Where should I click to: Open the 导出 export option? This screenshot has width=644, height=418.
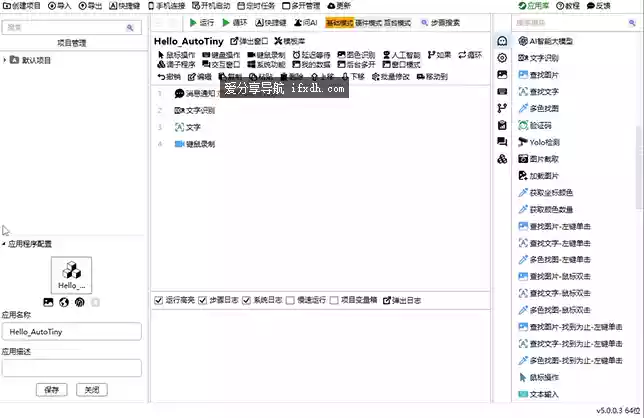point(90,6)
